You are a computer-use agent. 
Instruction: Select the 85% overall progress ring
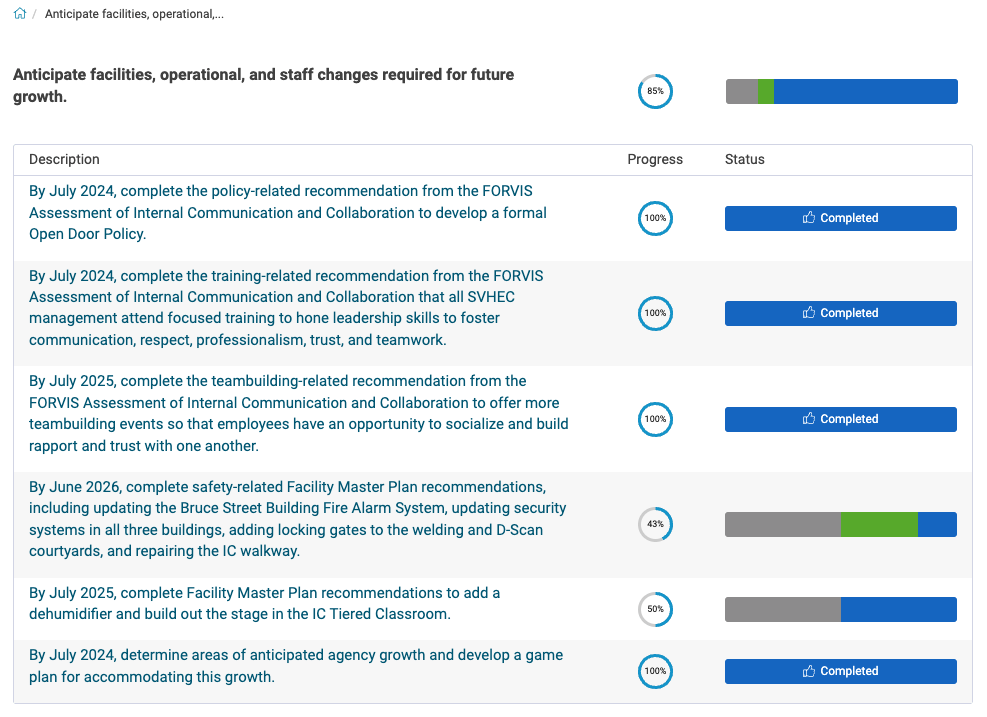[x=655, y=91]
